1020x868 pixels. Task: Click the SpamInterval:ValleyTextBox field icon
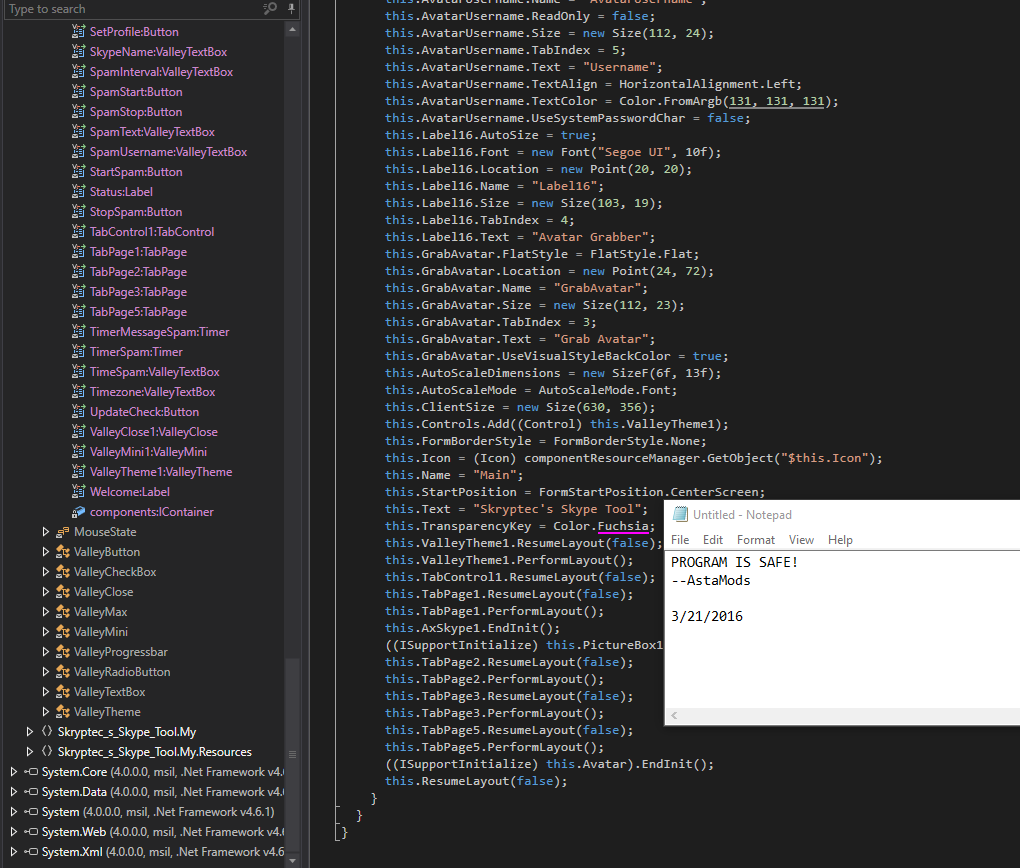[79, 72]
